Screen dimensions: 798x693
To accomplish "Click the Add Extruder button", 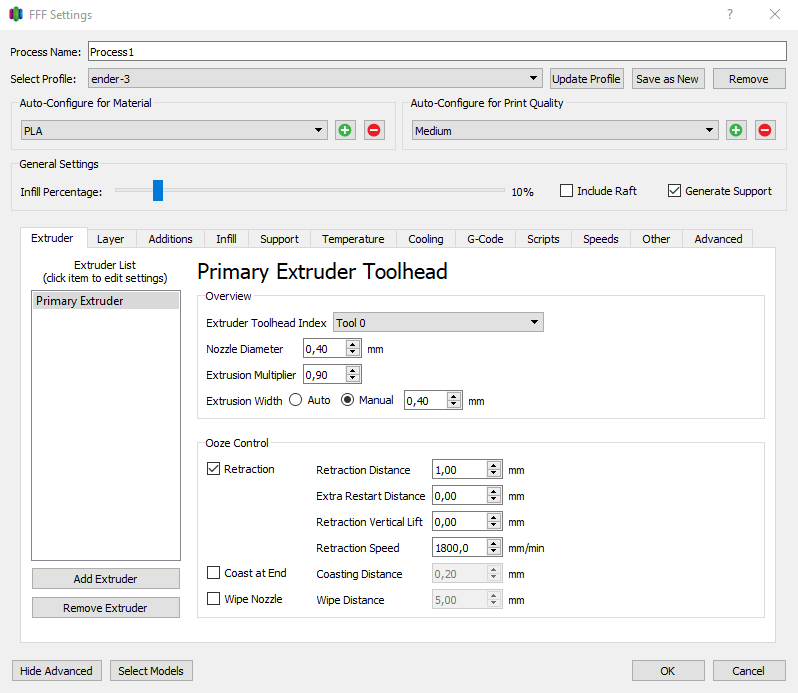I will tap(105, 579).
